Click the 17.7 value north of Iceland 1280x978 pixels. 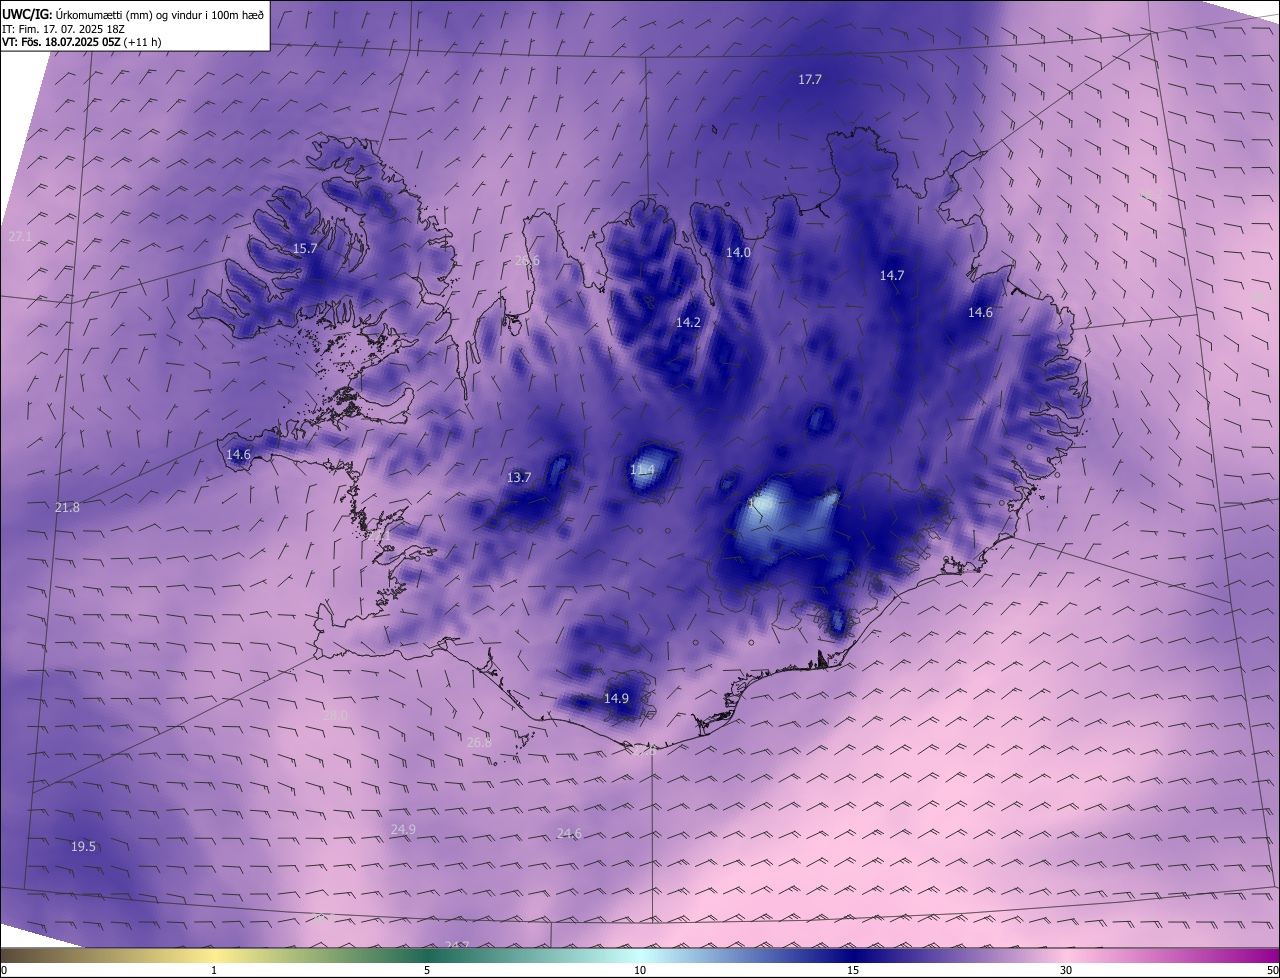point(810,79)
